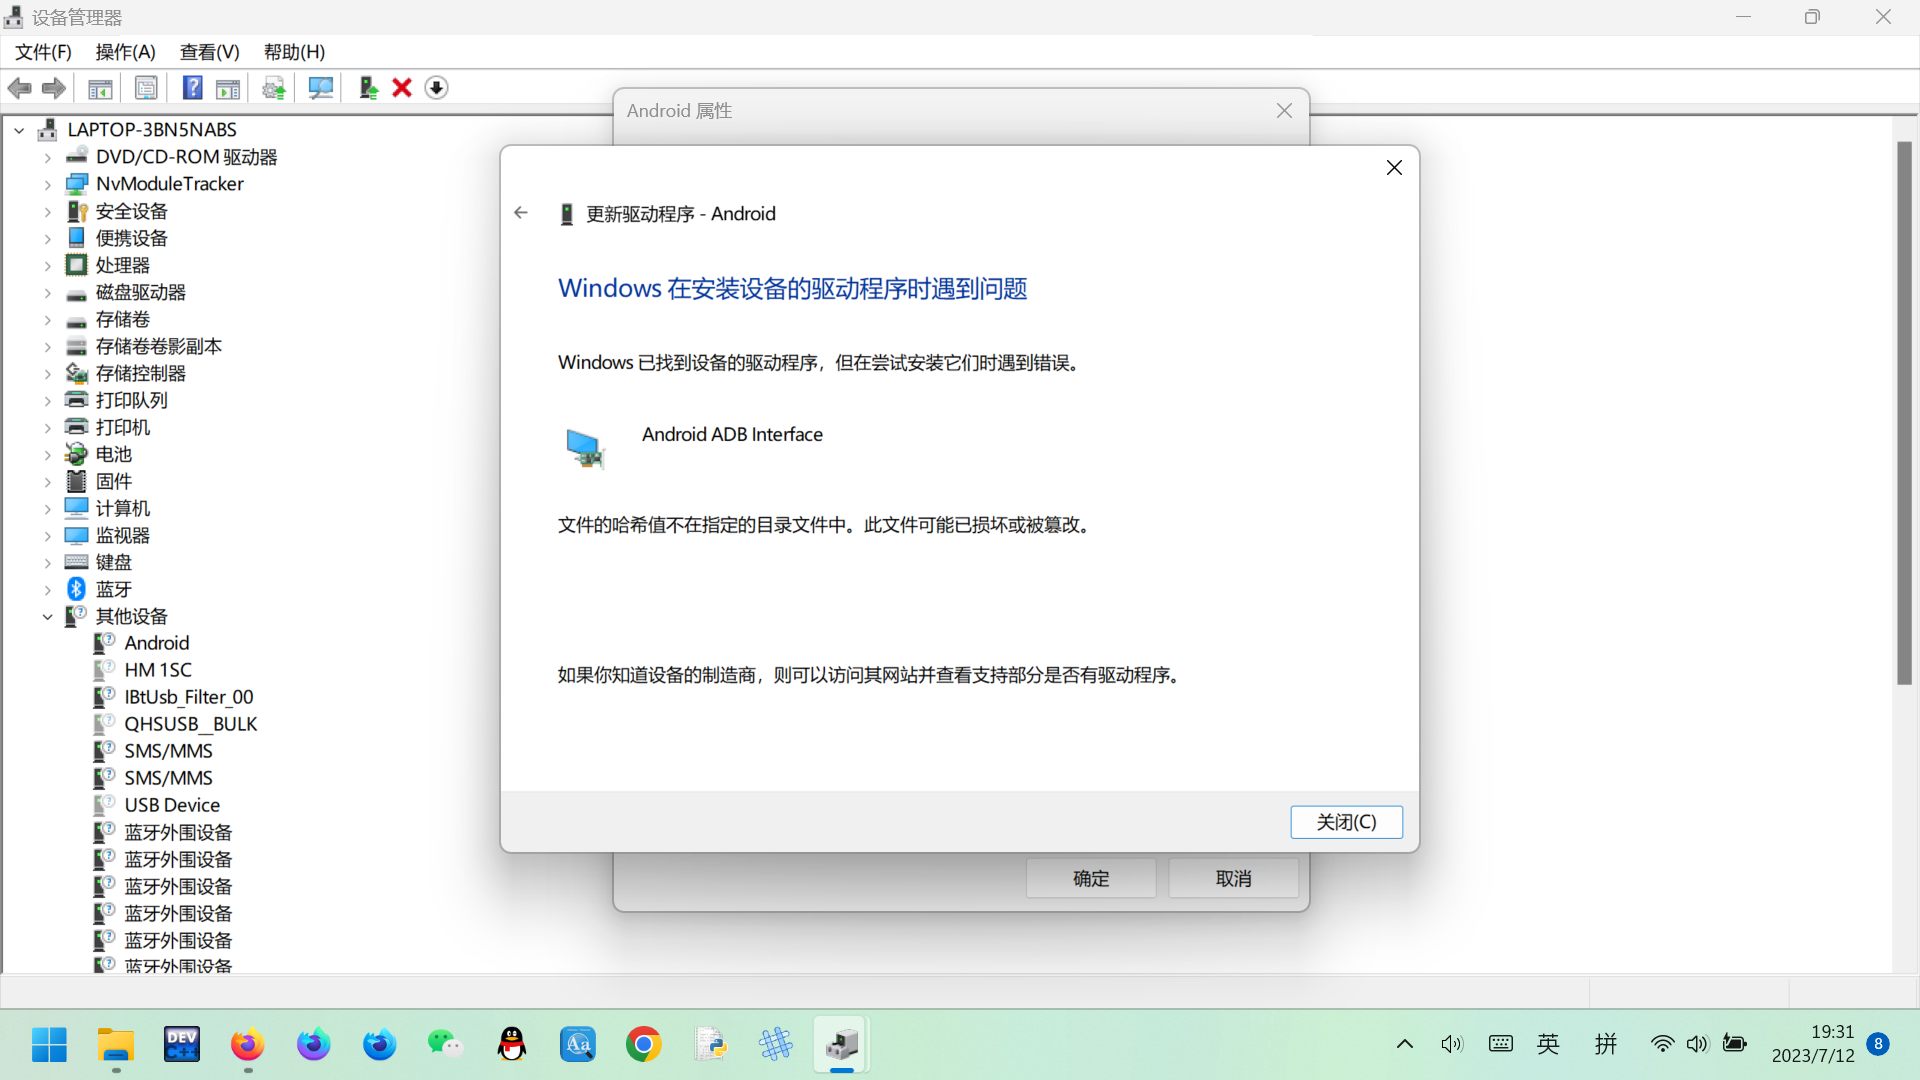
Task: Select the Android device under 其他设备
Action: (x=156, y=643)
